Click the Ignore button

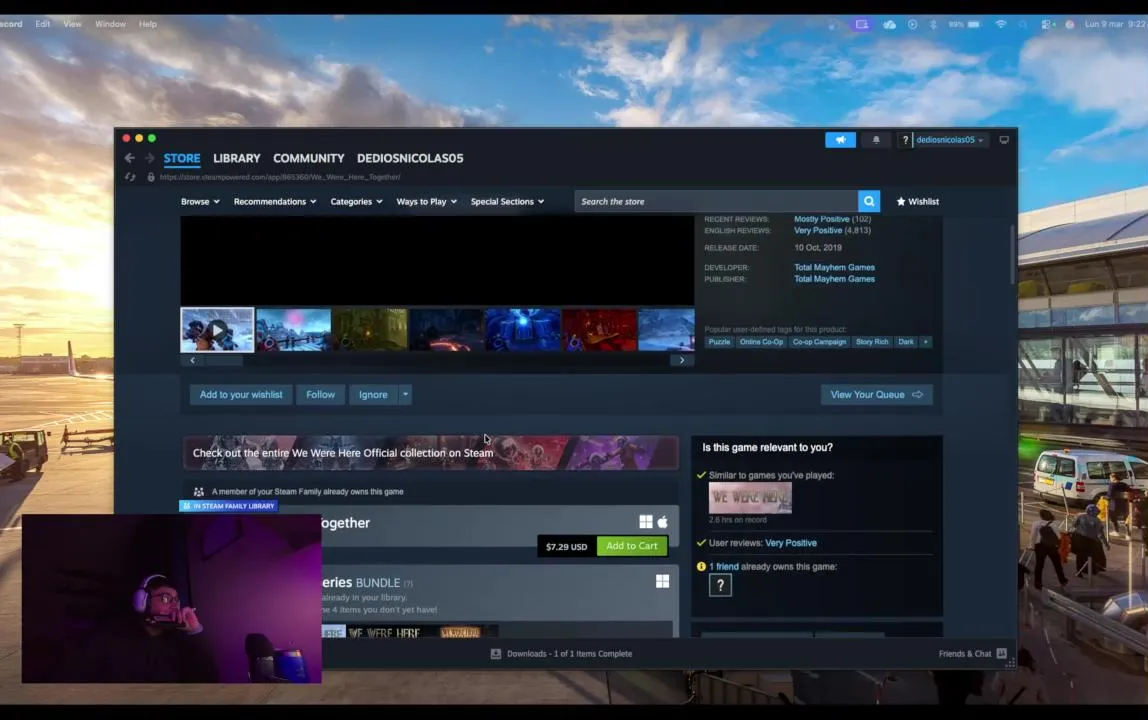click(x=373, y=395)
